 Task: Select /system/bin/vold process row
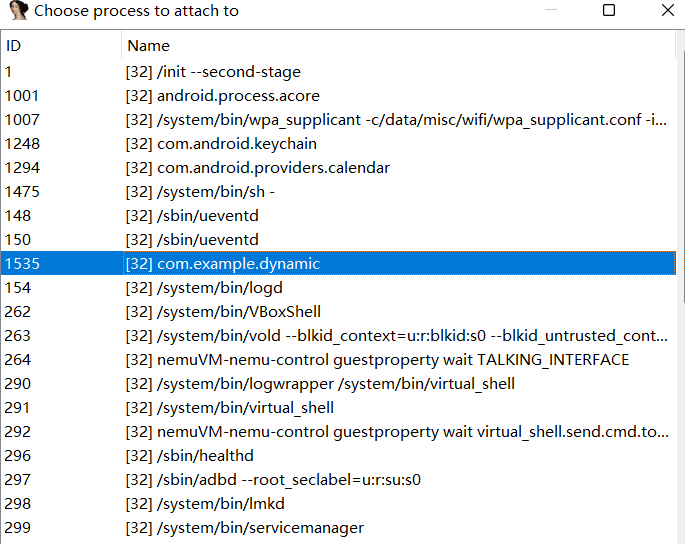point(338,336)
